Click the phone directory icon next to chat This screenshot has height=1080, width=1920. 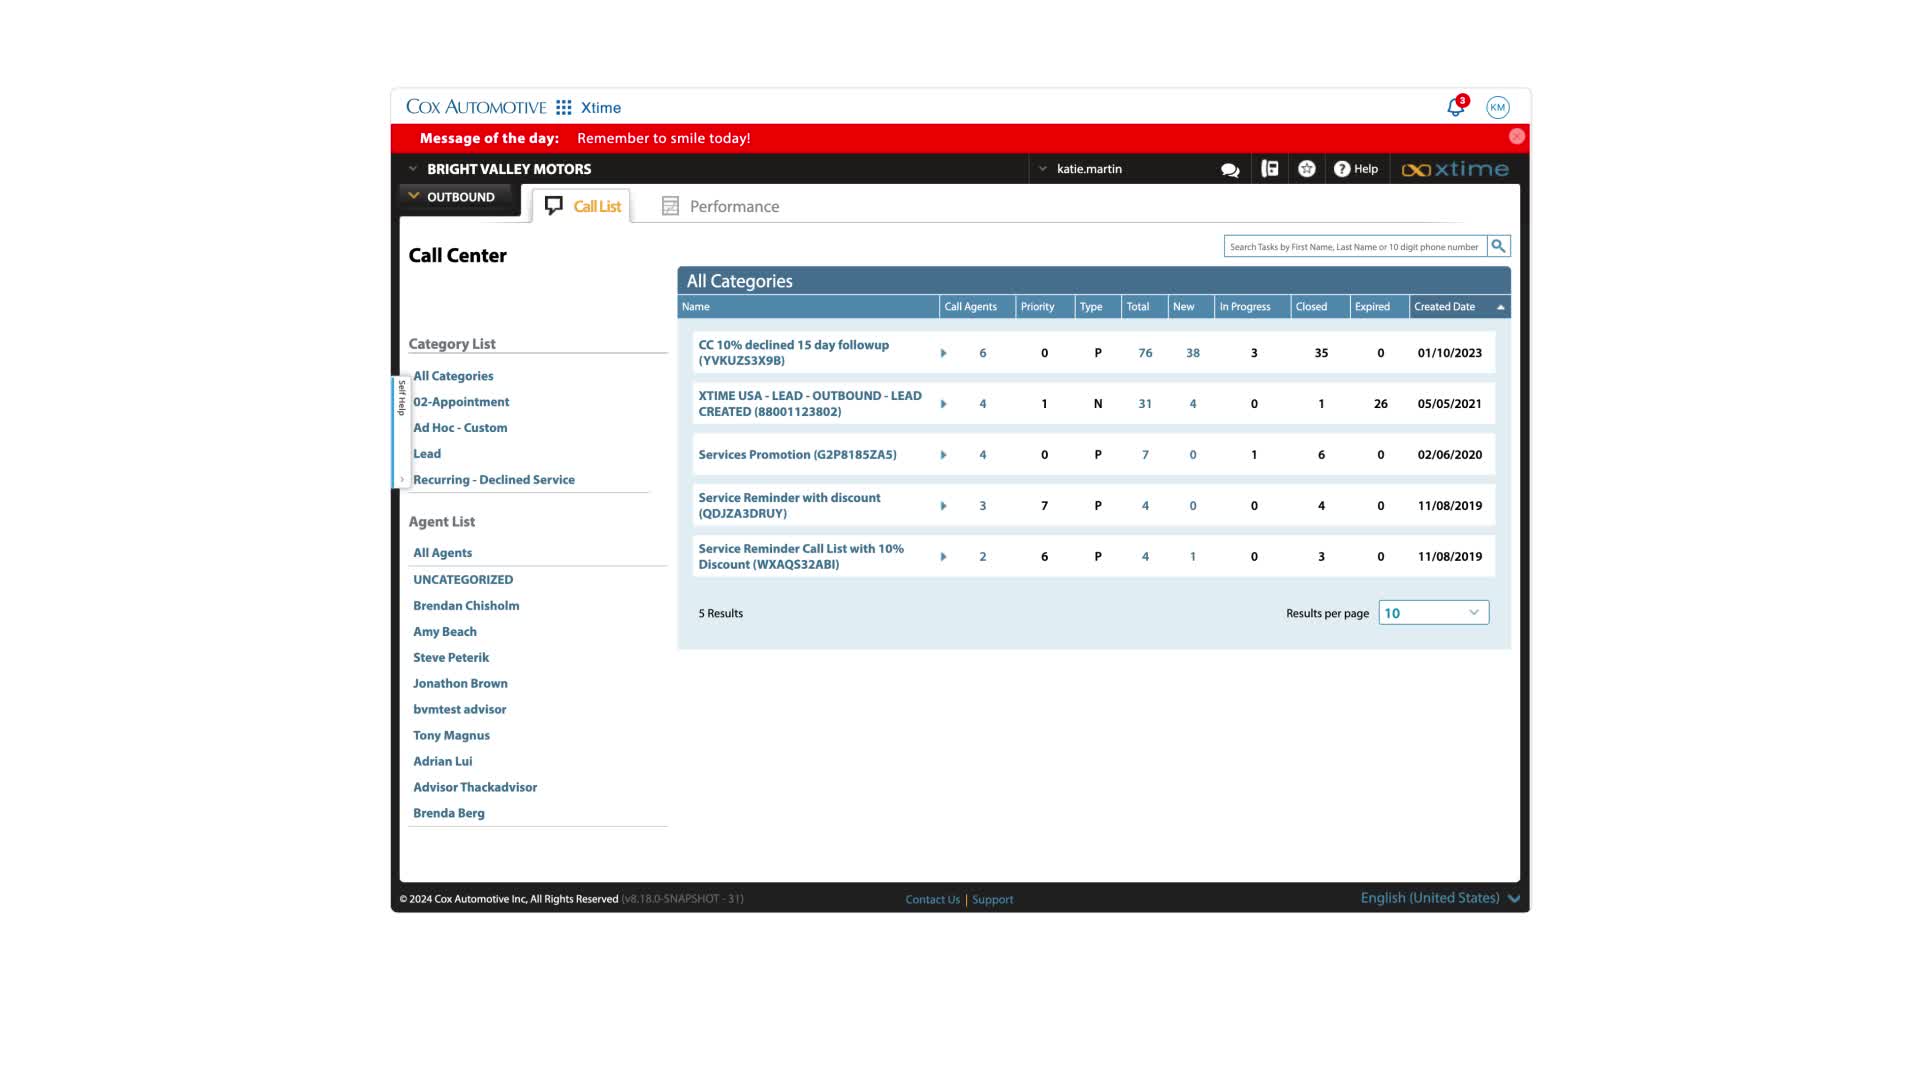point(1269,169)
